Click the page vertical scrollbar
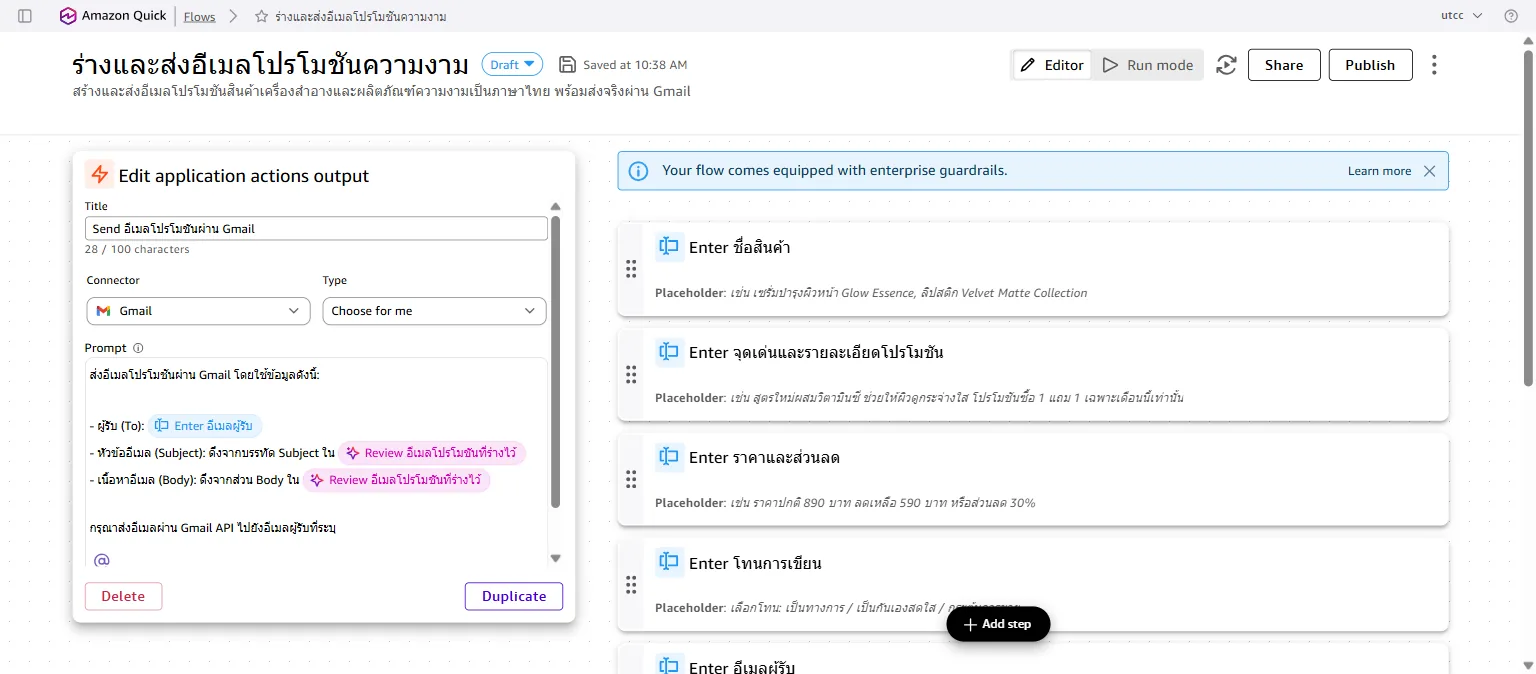The height and width of the screenshot is (674, 1536). tap(1528, 220)
